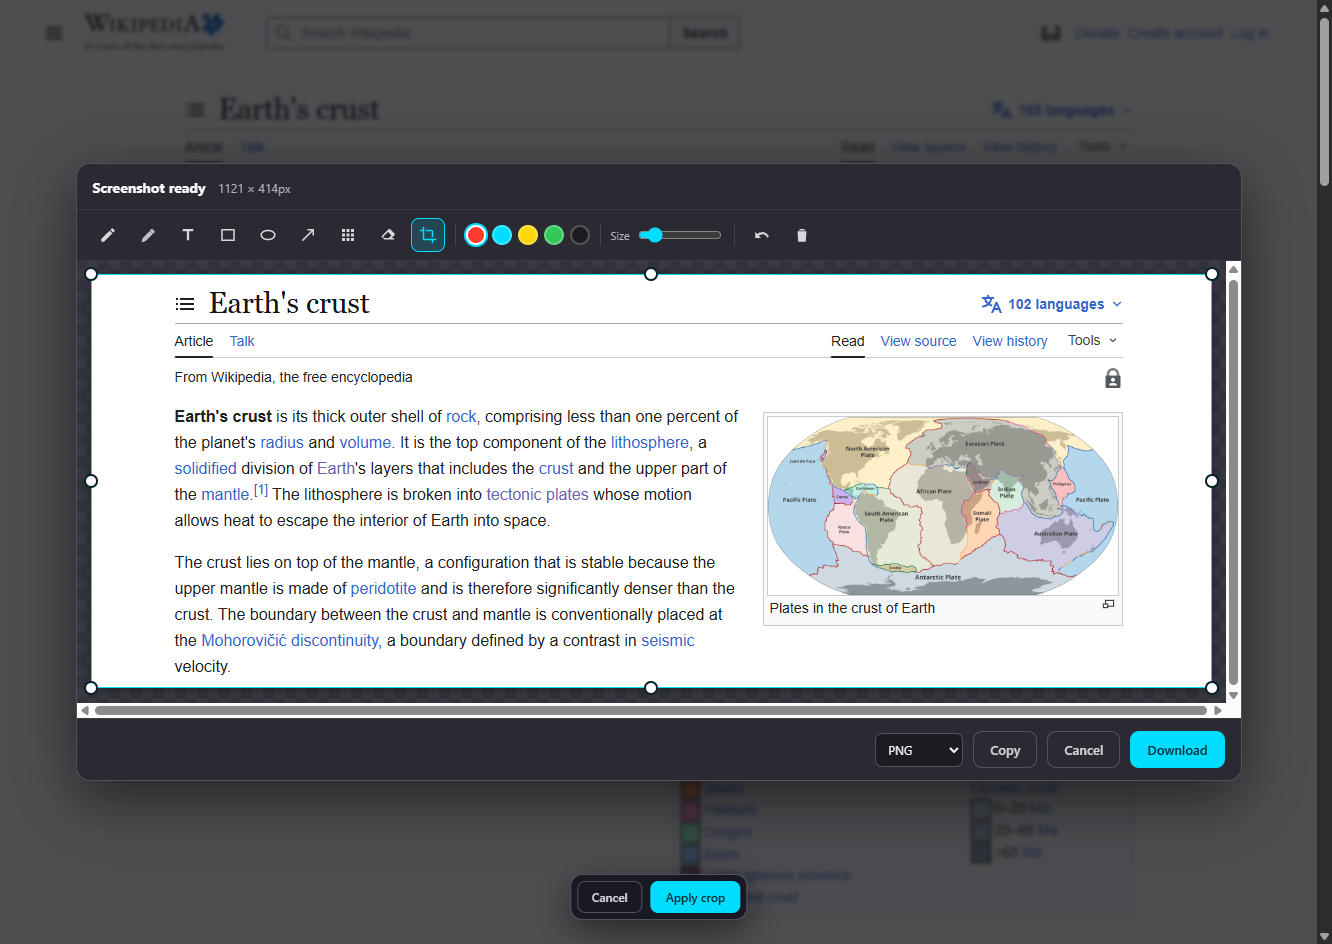This screenshot has width=1332, height=944.
Task: Click the Search Wikipedia input field
Action: pos(468,33)
